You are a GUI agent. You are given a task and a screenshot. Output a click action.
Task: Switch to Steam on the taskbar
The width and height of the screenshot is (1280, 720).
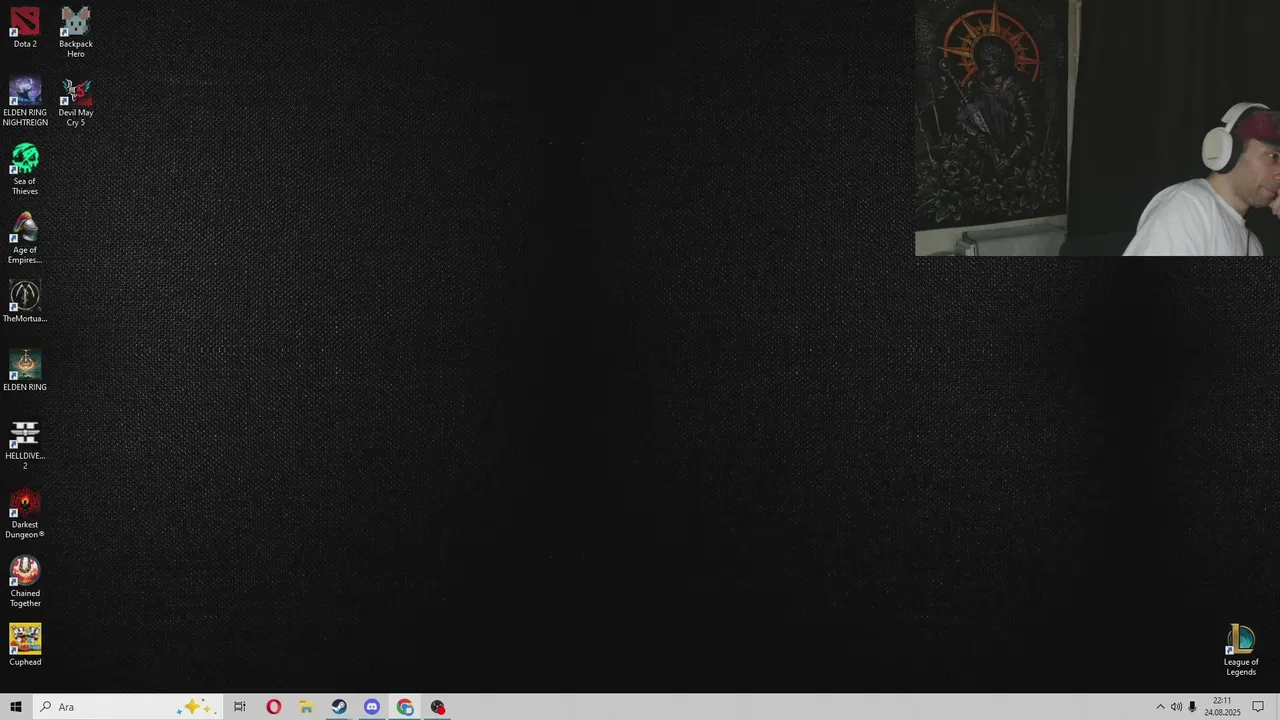(x=339, y=707)
